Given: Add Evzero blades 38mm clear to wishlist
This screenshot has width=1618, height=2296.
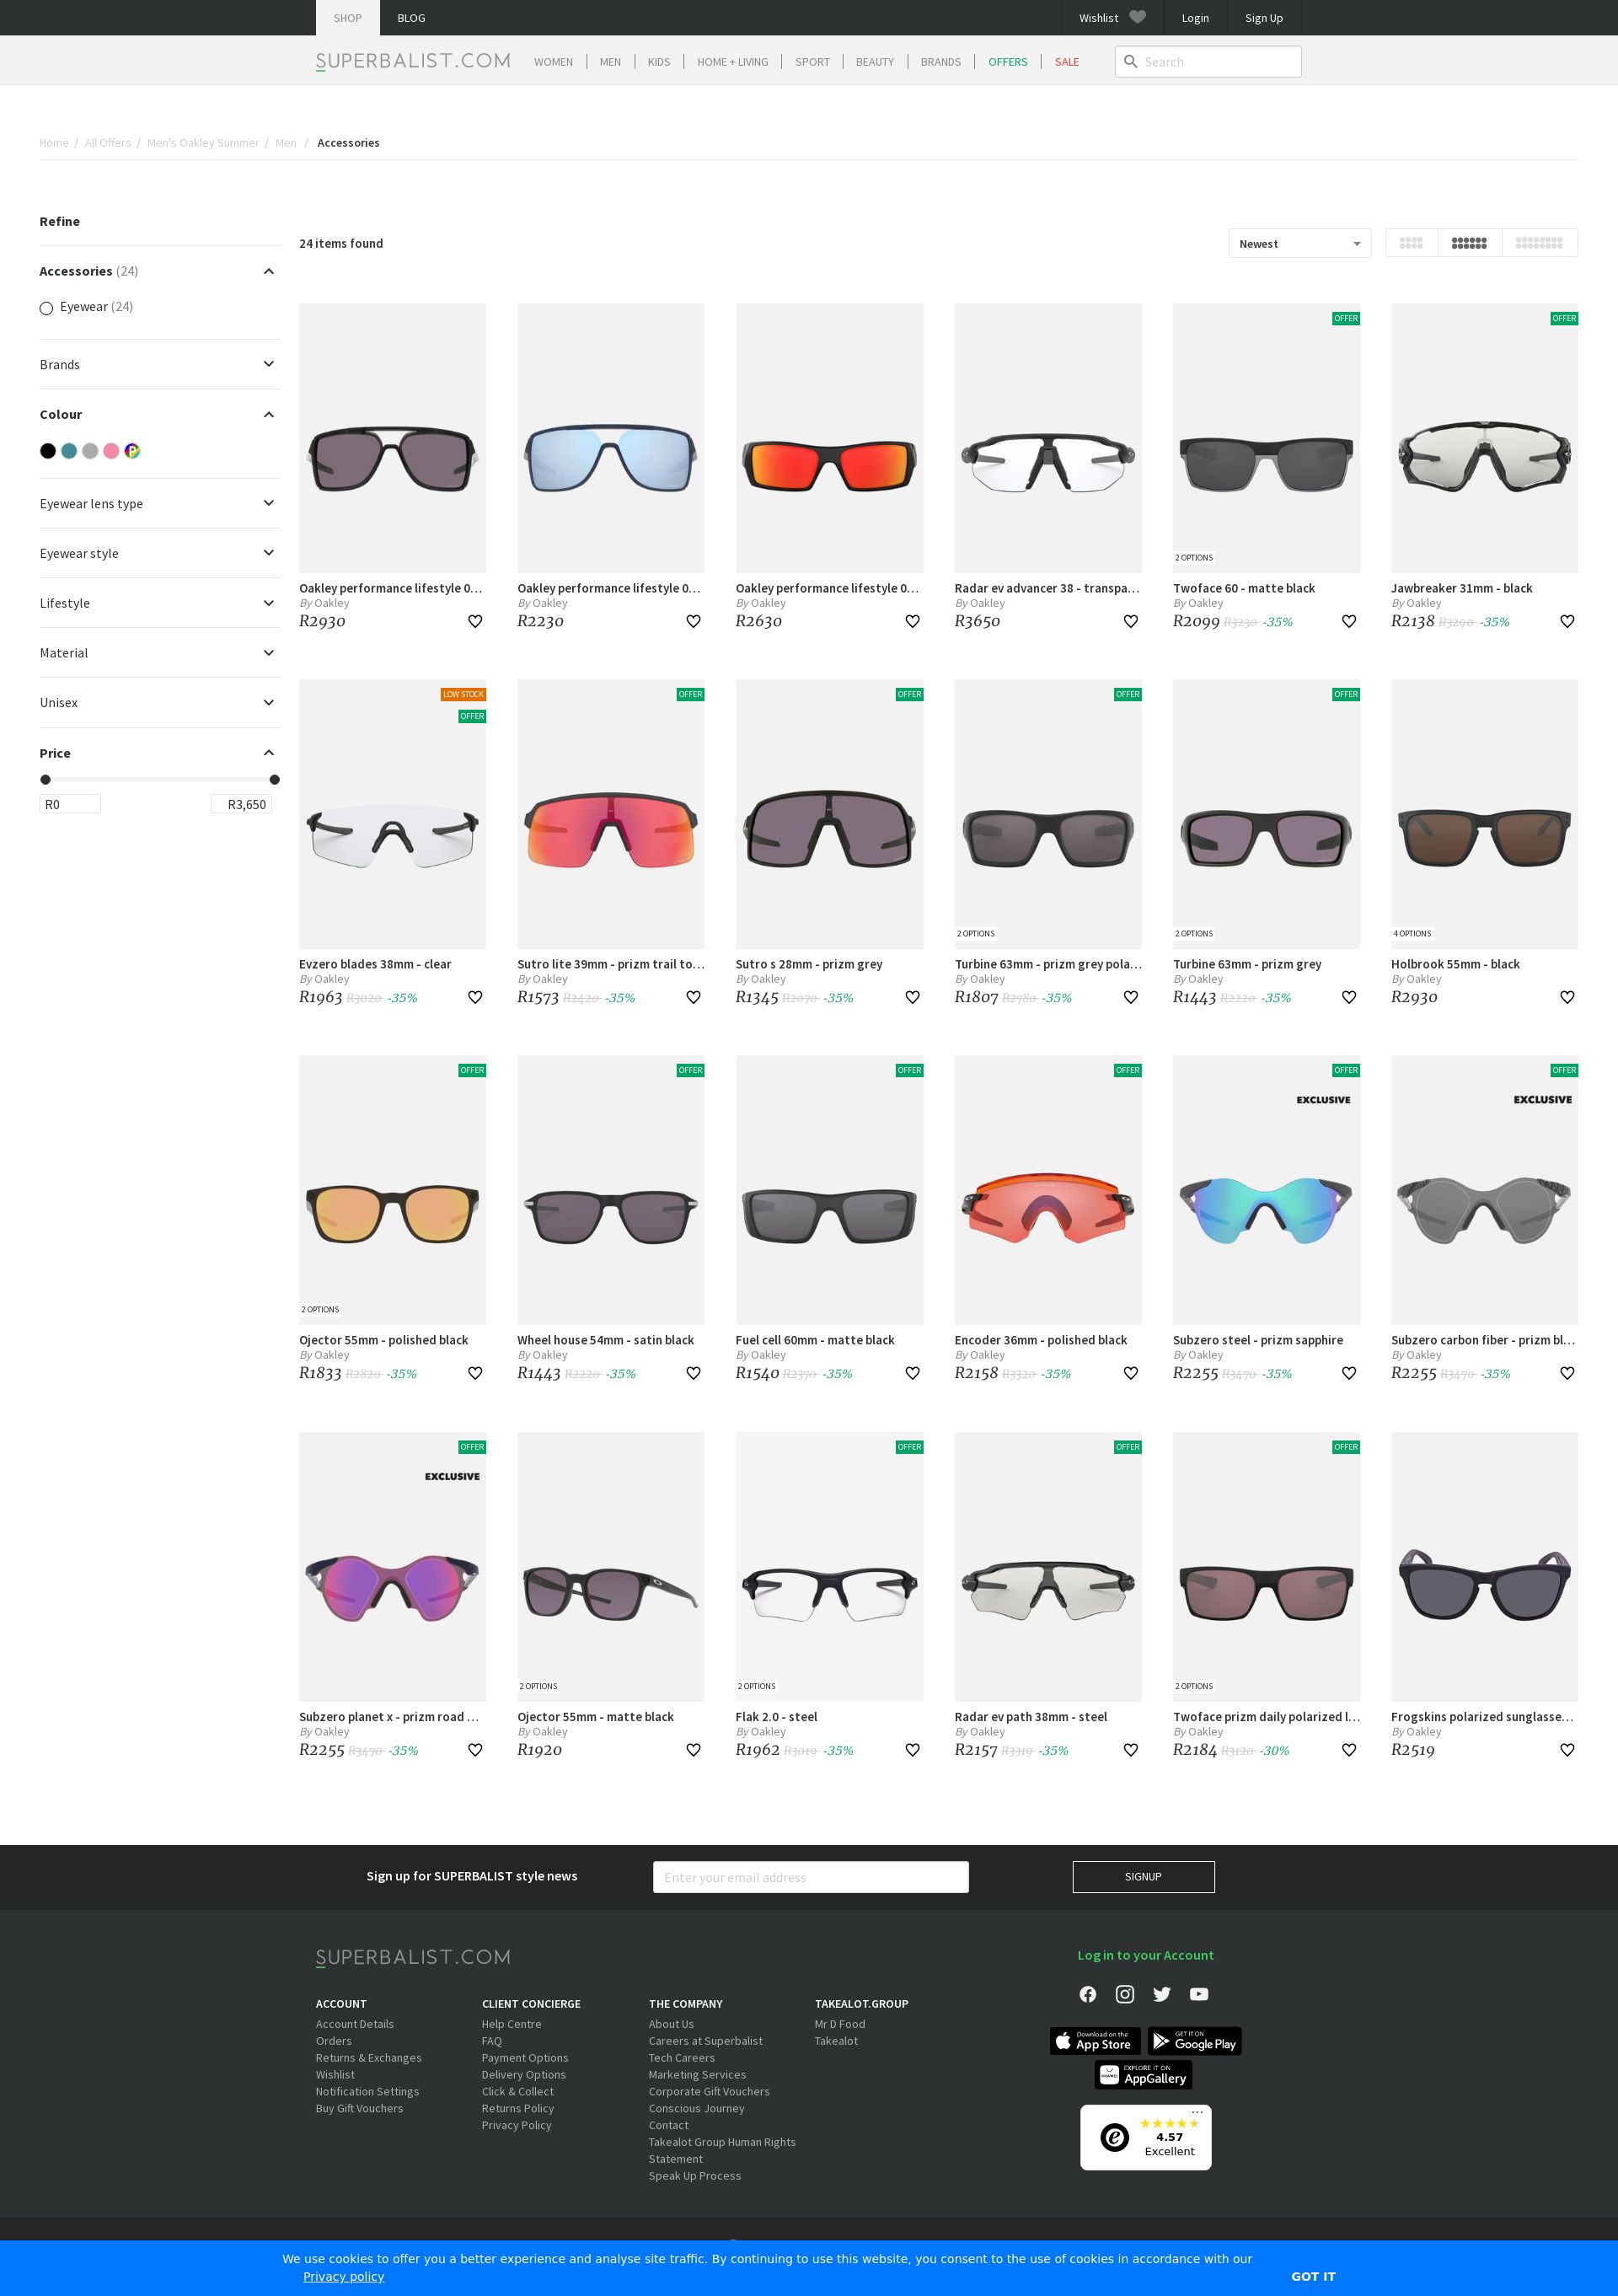Looking at the screenshot, I should point(475,997).
